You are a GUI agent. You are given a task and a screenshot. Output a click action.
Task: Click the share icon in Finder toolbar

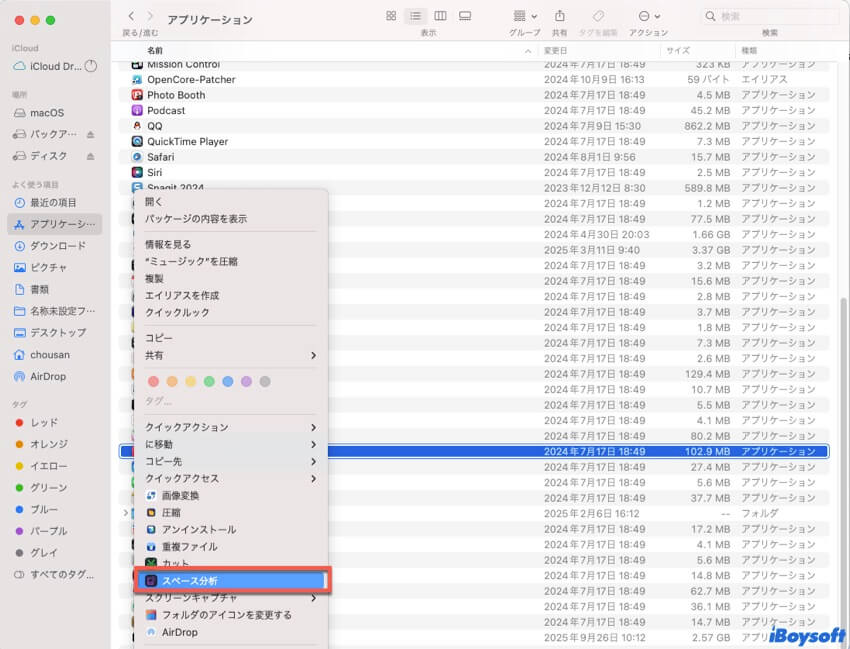[x=559, y=17]
